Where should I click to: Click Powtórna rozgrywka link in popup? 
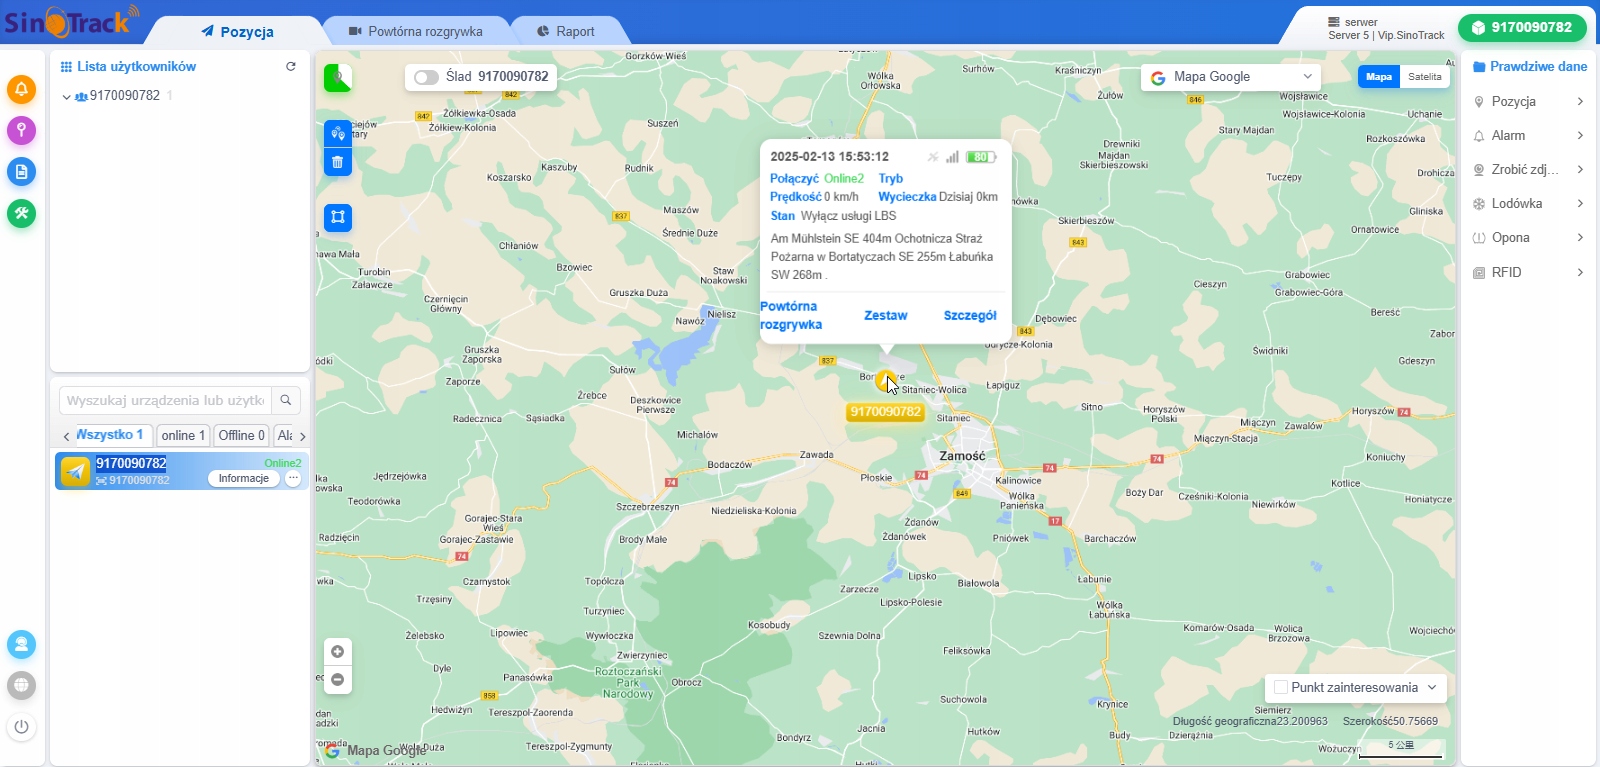(x=791, y=315)
